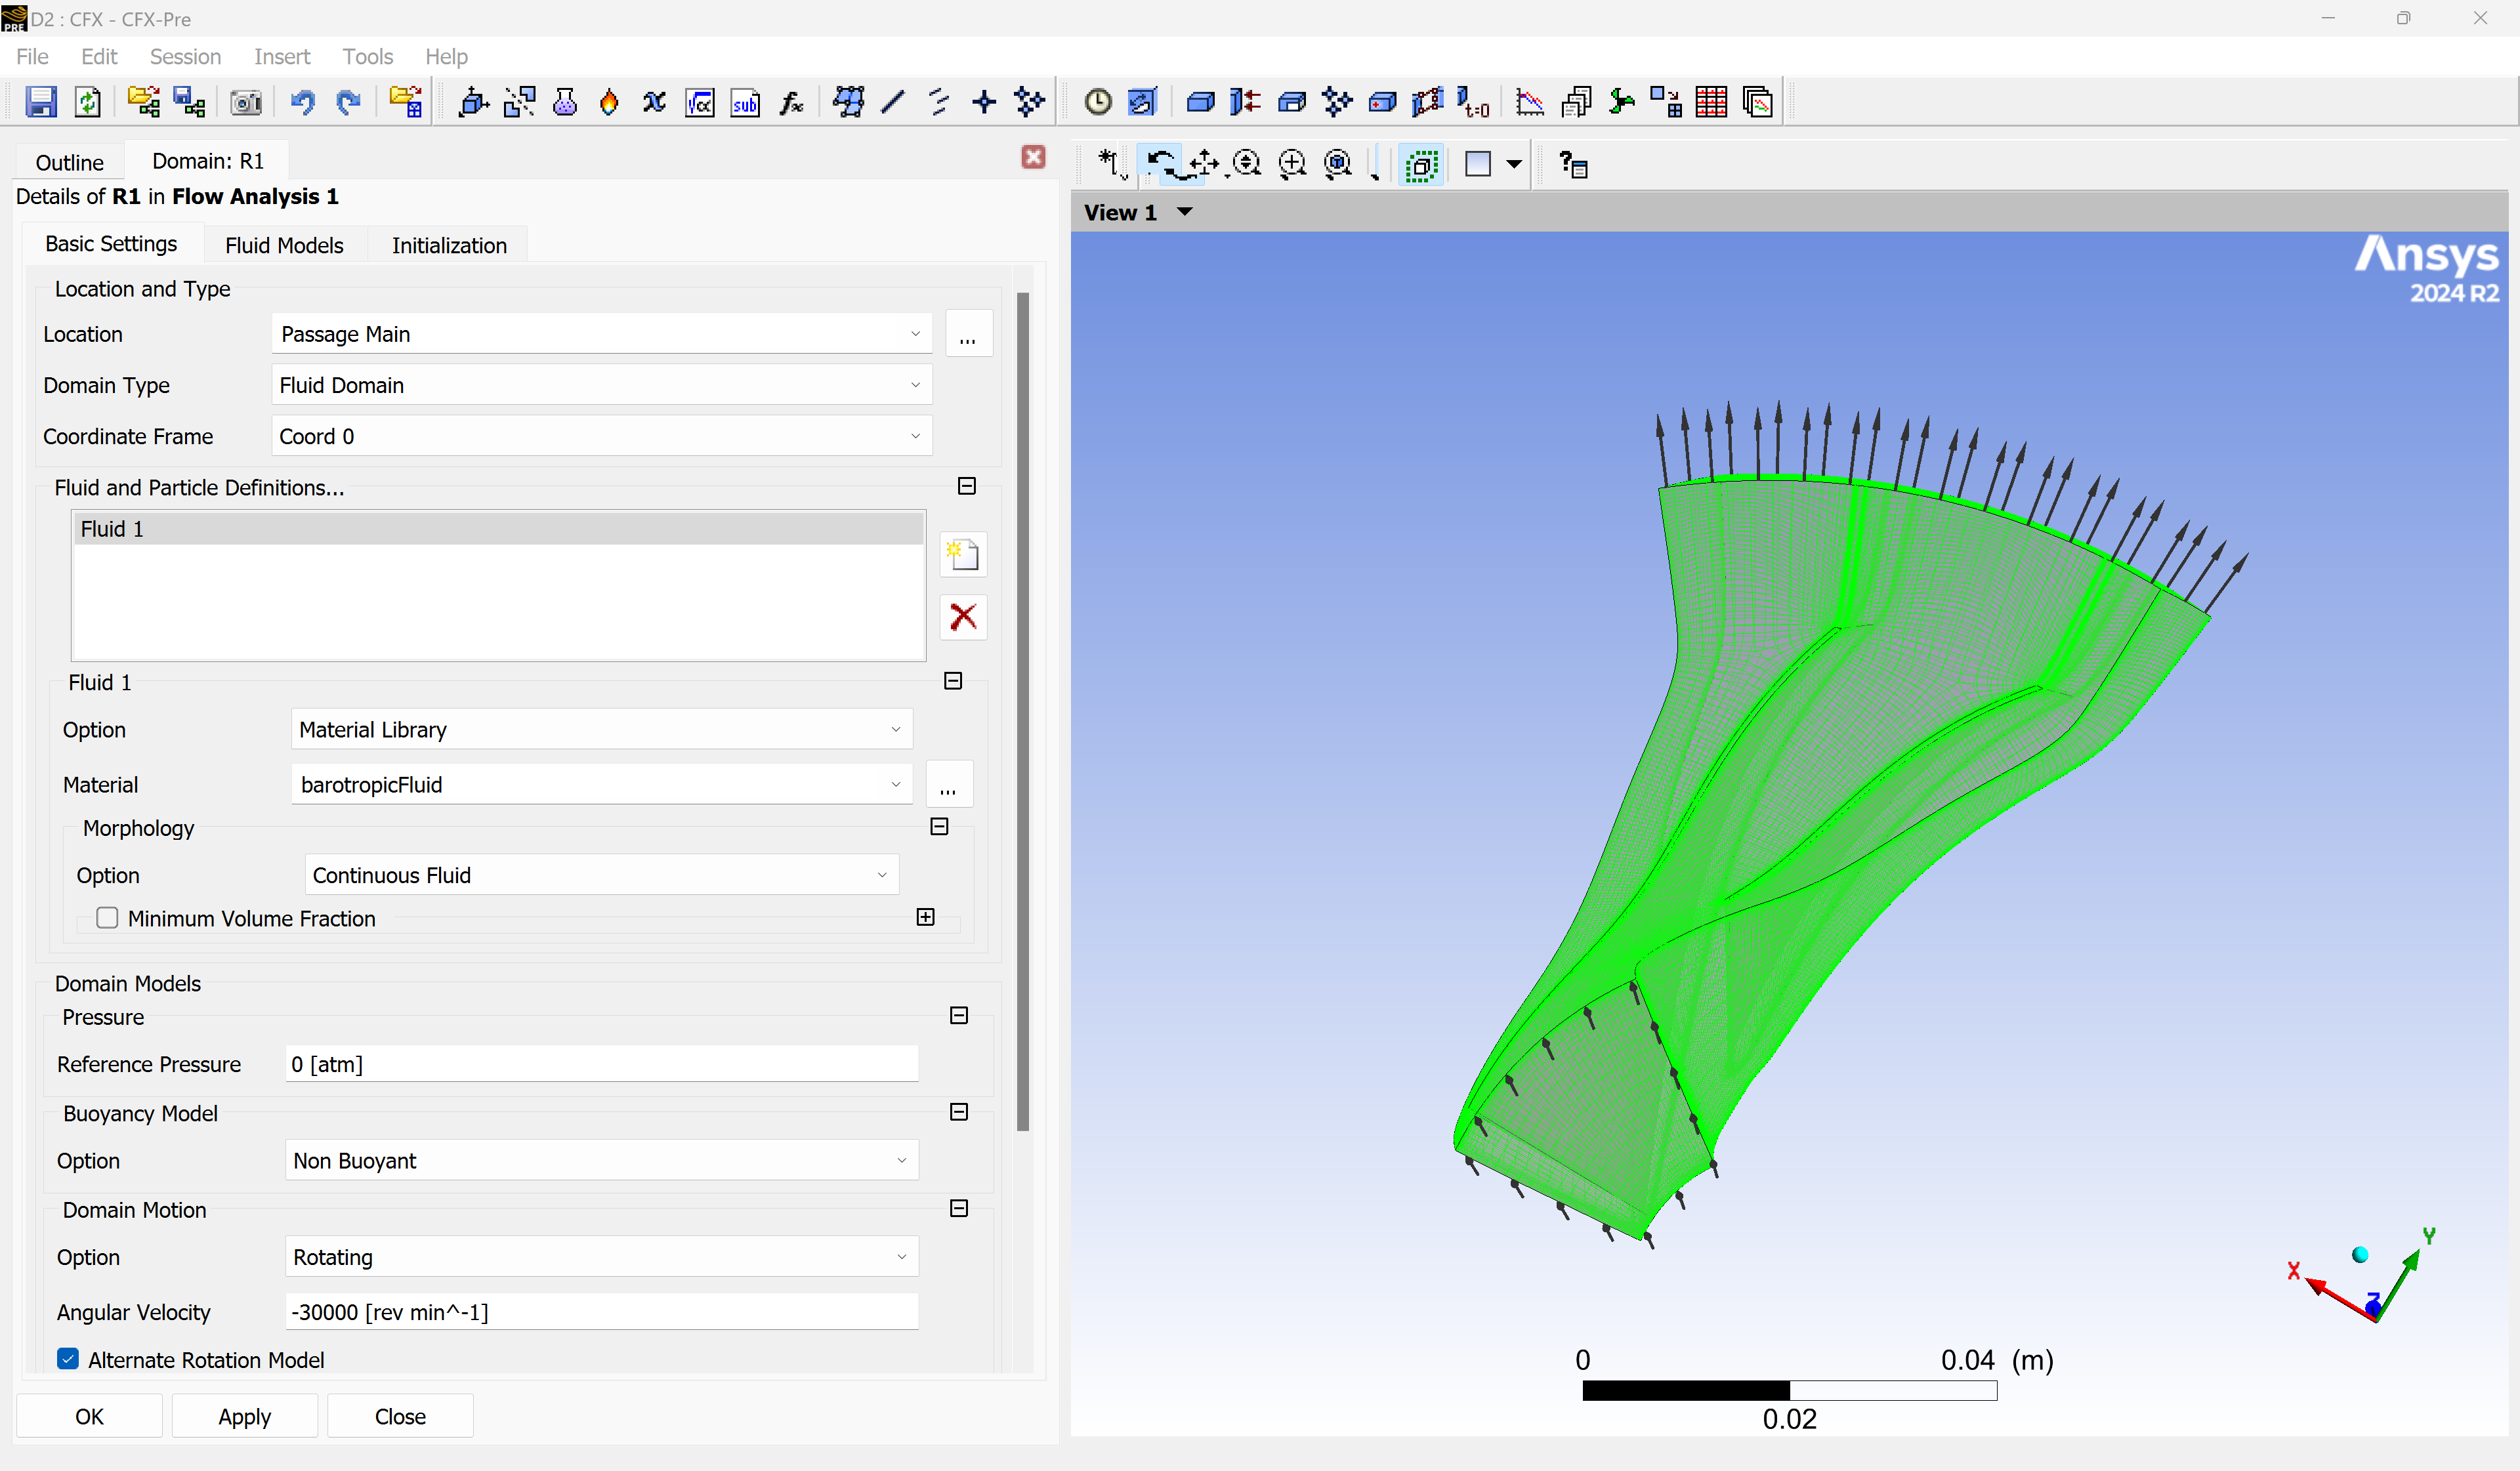Click the Apply button

coord(244,1417)
